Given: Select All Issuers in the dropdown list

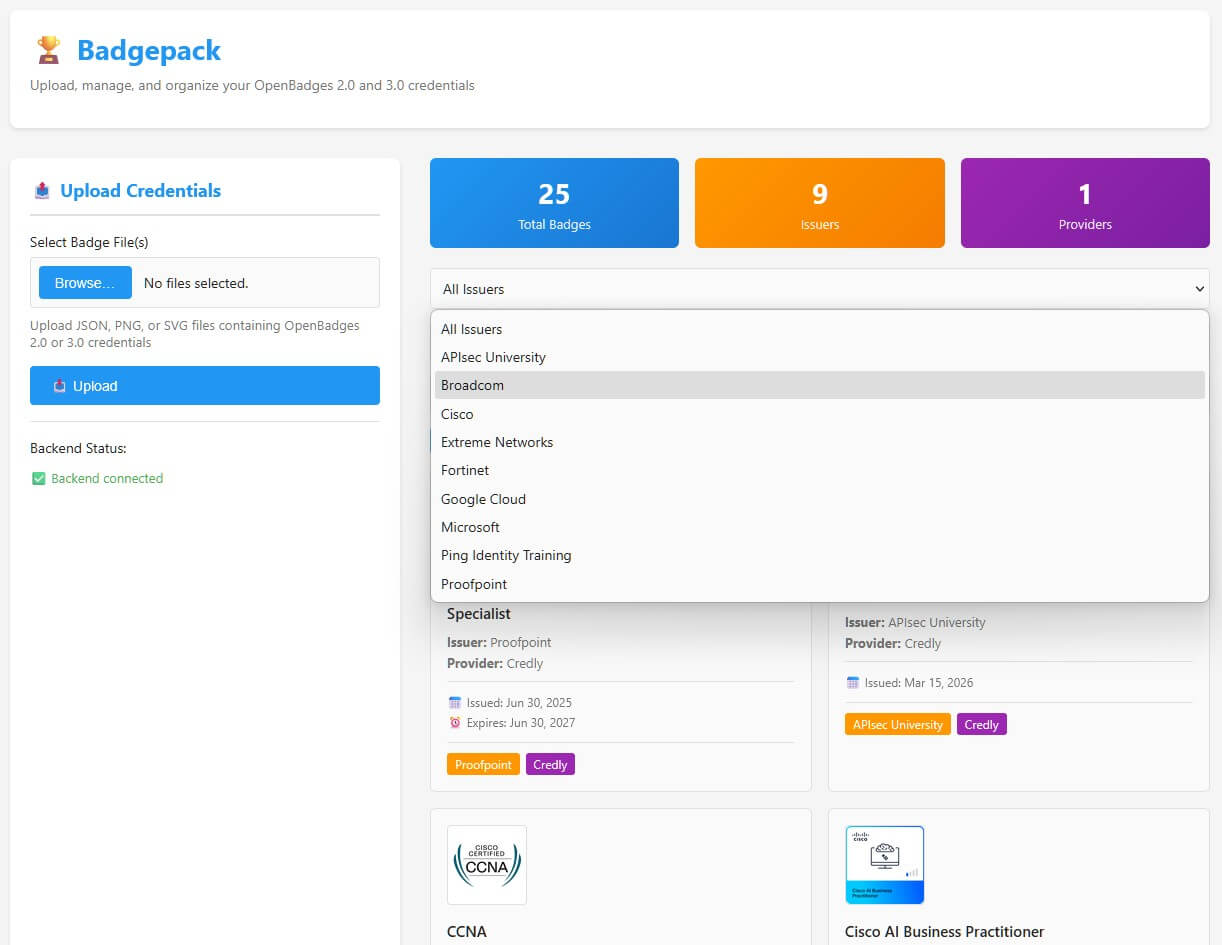Looking at the screenshot, I should click(x=820, y=329).
